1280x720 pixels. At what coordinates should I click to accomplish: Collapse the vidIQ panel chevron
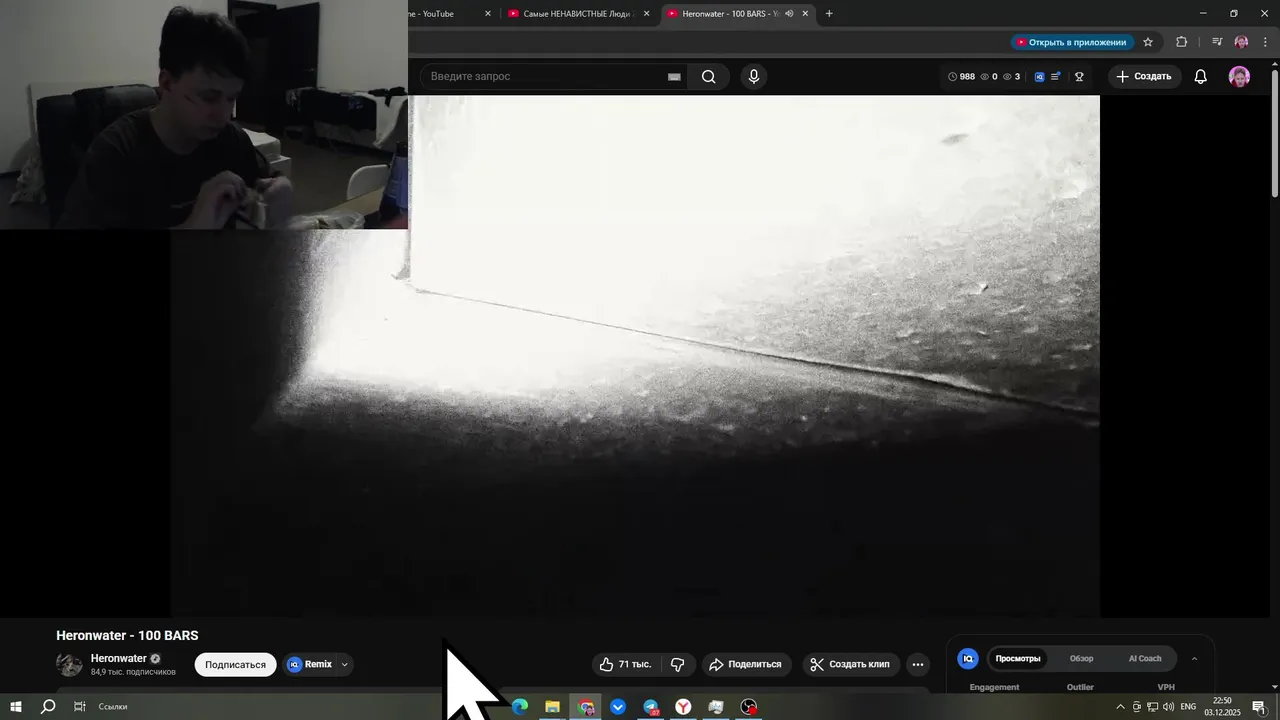[1194, 659]
